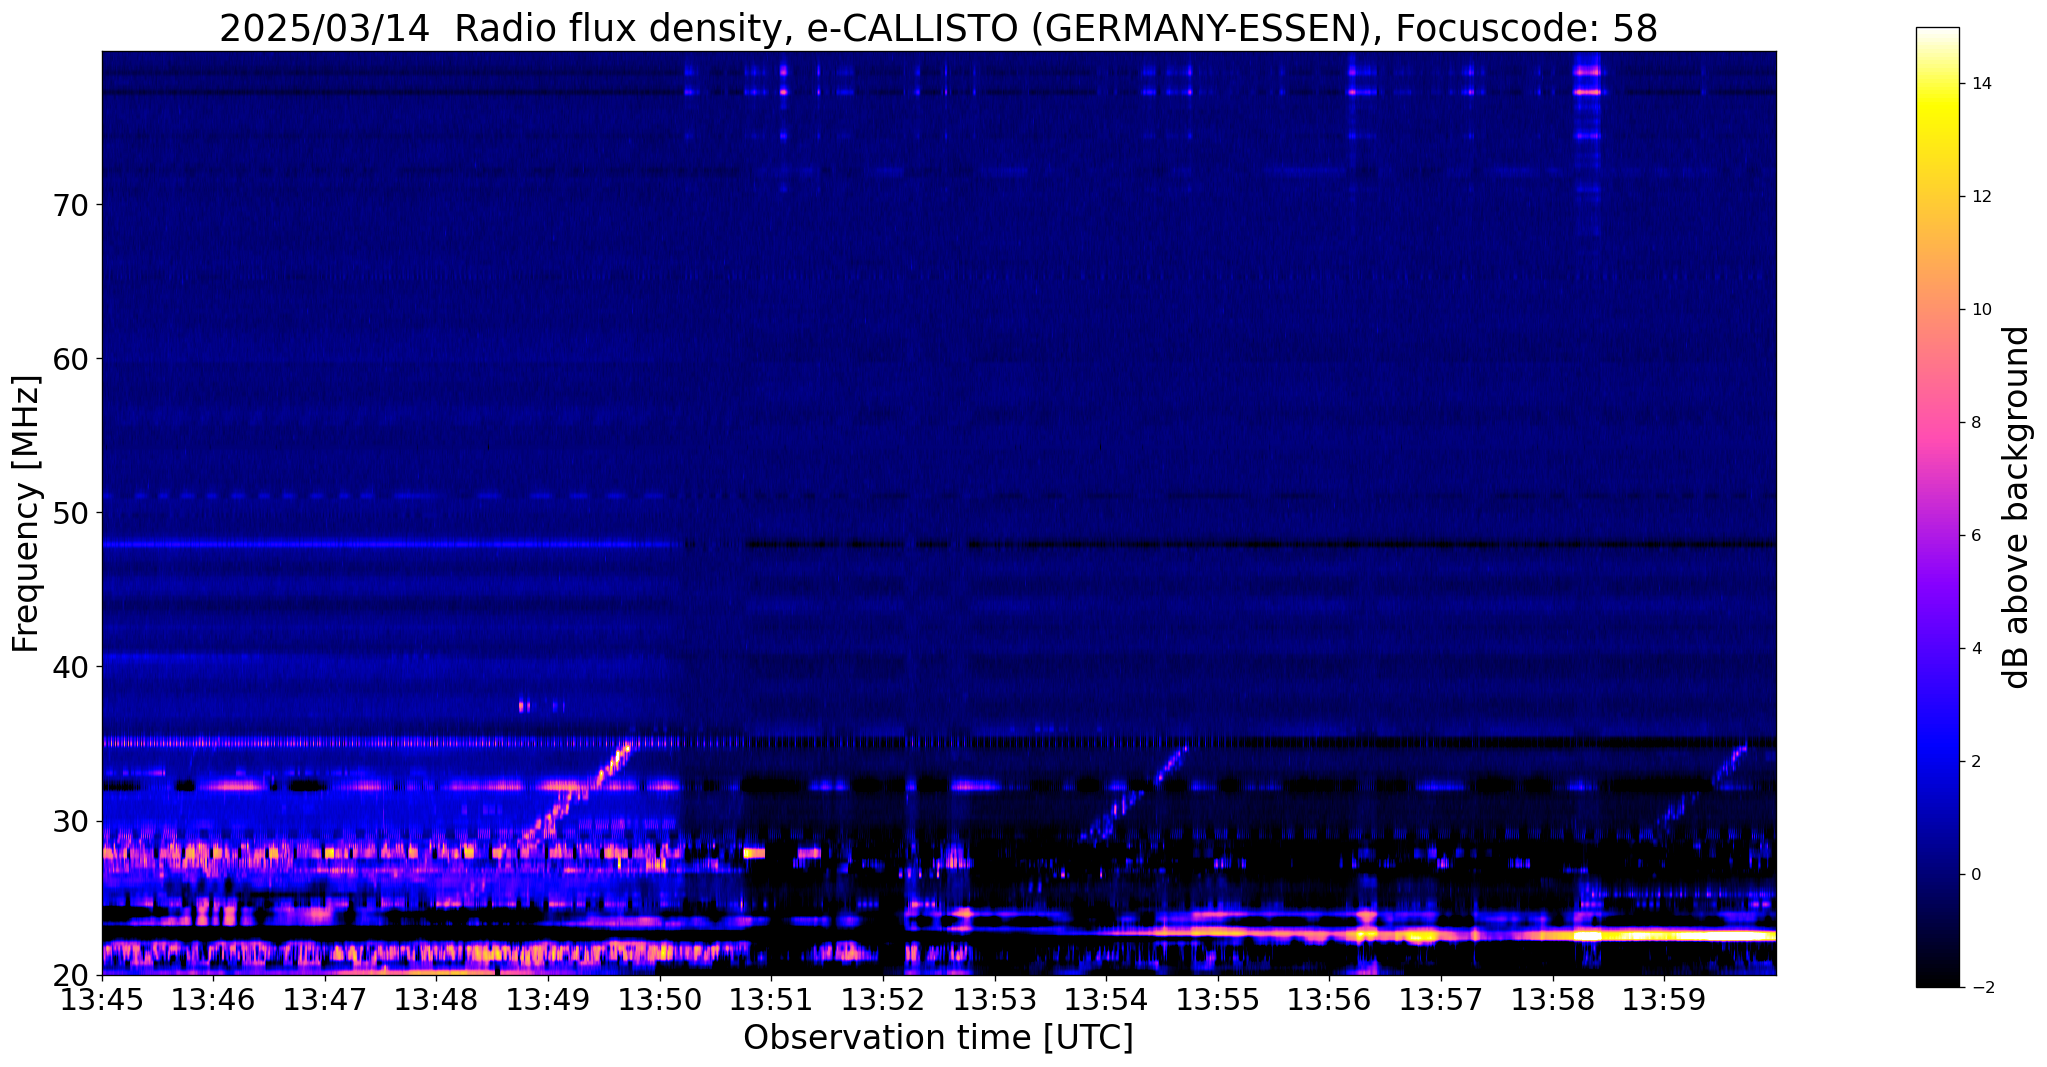Click the 70 MHz frequency tick label
2047x1067 pixels.
click(69, 205)
